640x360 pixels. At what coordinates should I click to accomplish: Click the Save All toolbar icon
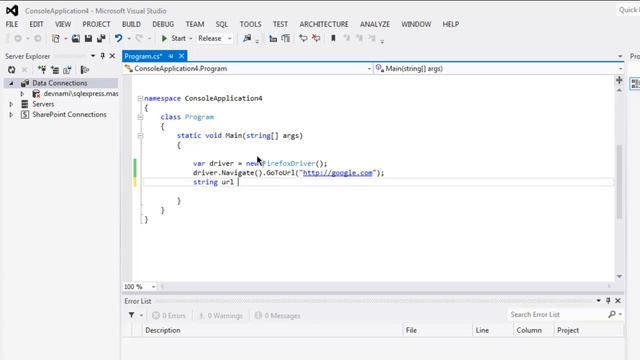click(101, 38)
